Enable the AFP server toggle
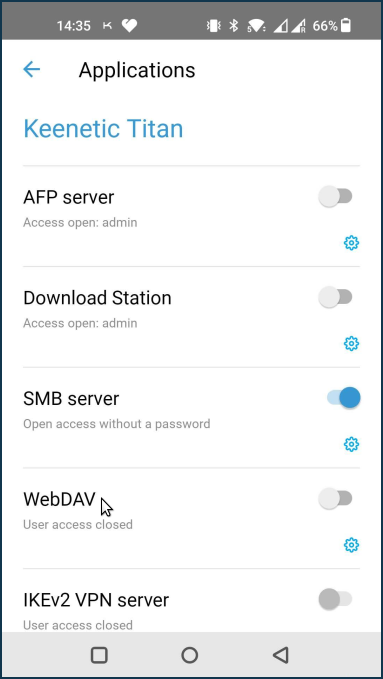Viewport: 383px width, 679px height. pos(335,197)
